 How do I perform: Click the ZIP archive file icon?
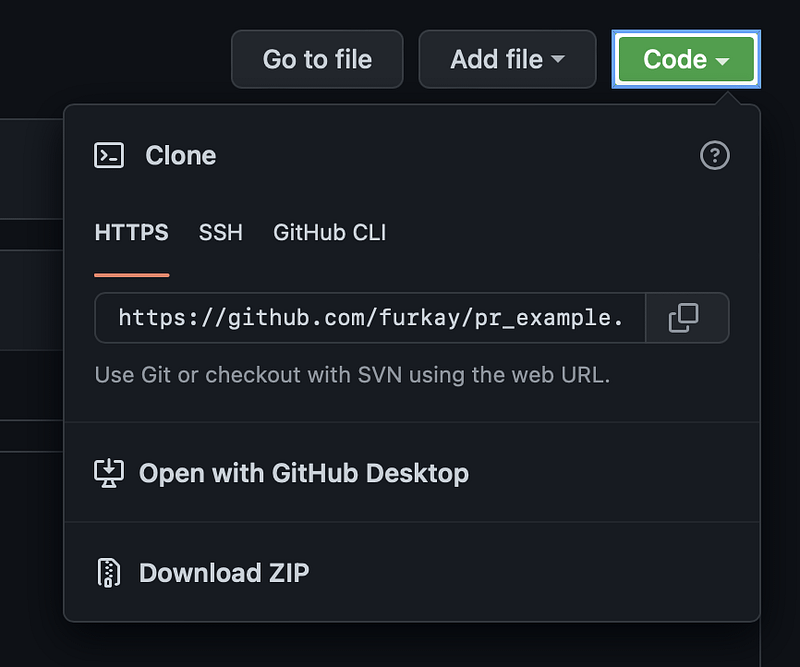(108, 573)
